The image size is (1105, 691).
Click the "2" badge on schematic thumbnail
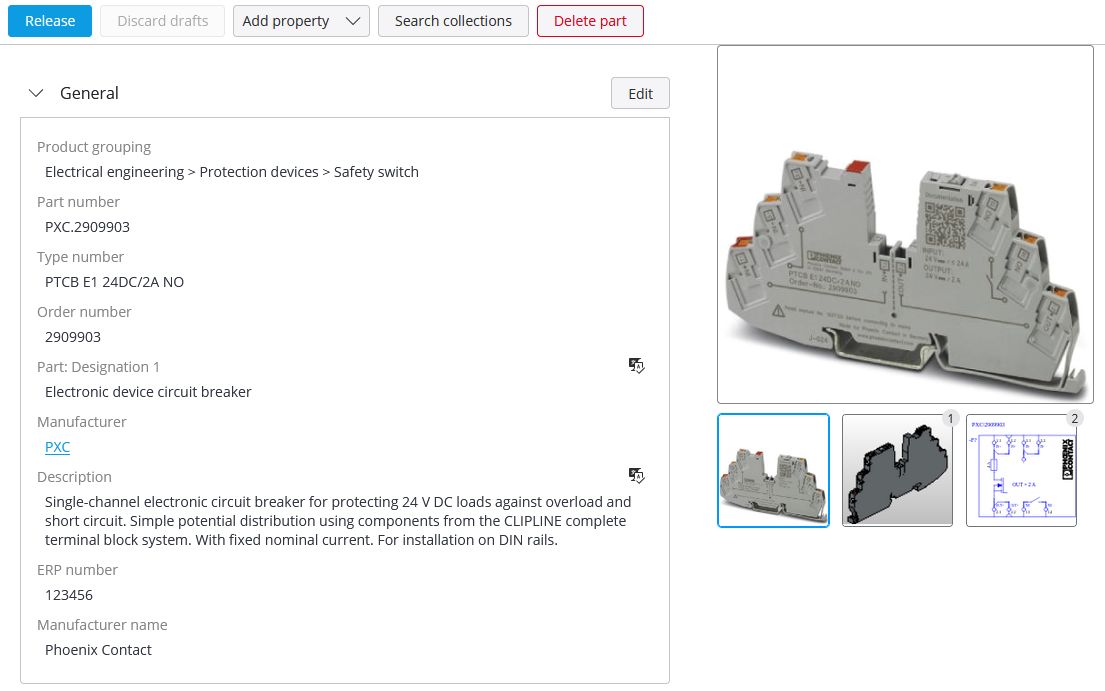(1074, 418)
